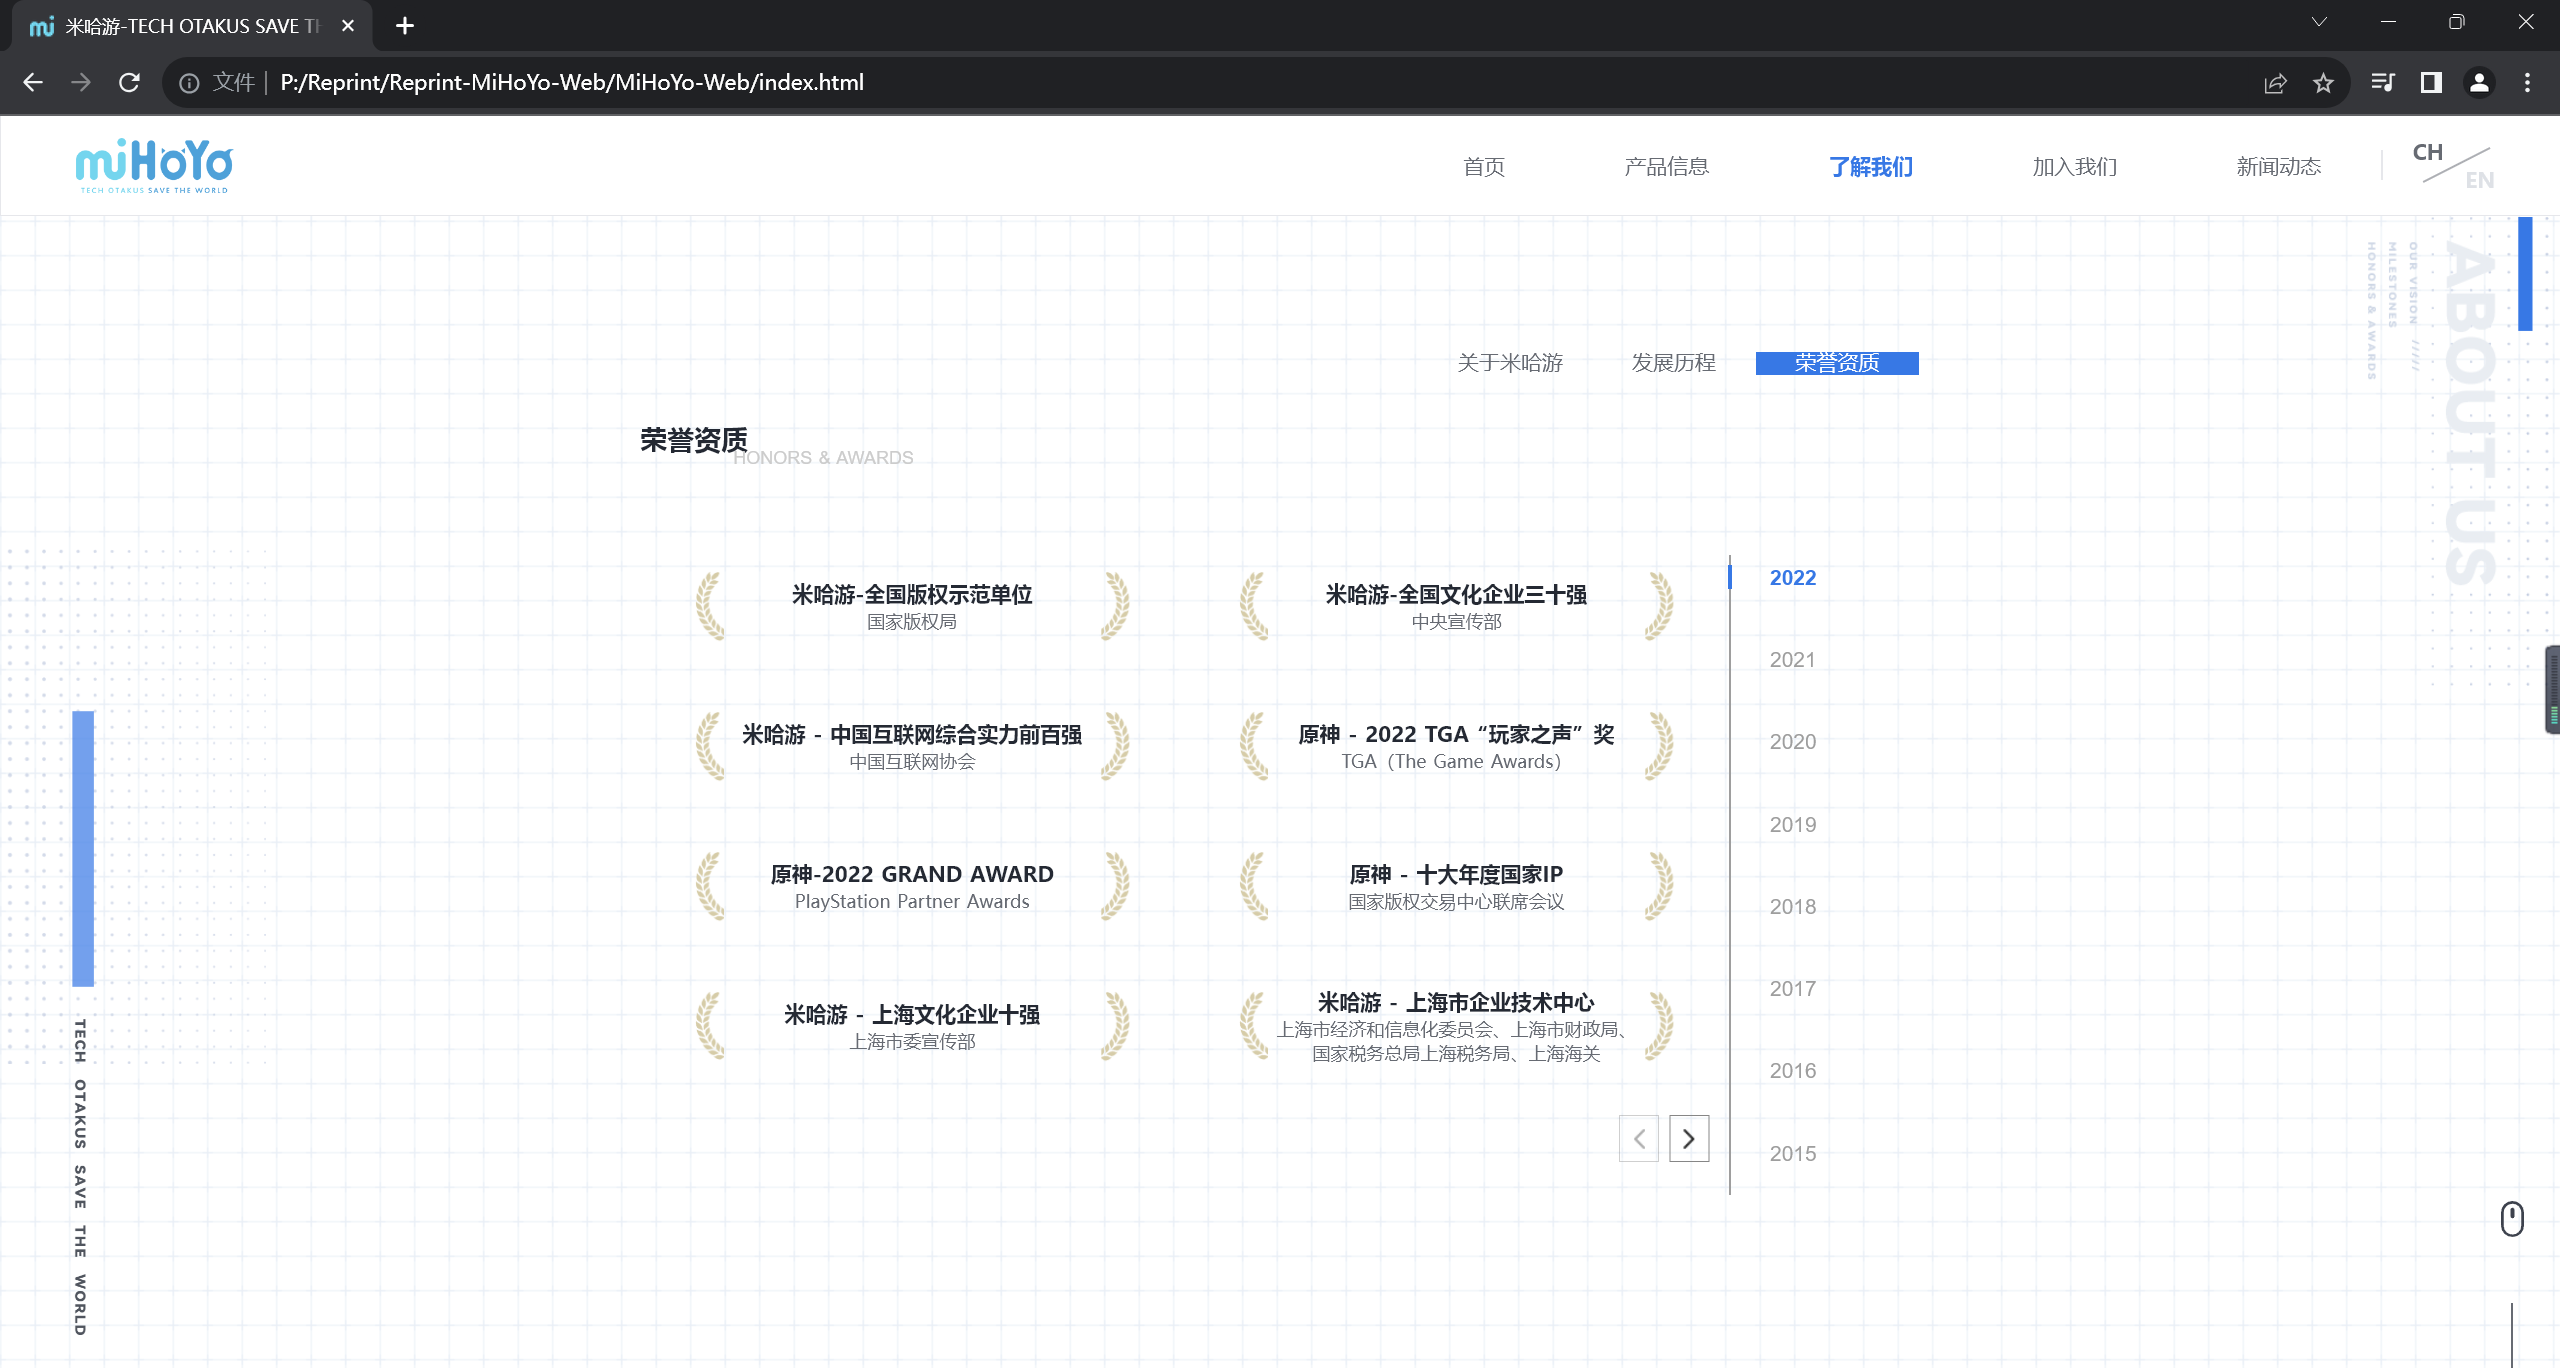The image size is (2560, 1368).
Task: Click the 中国互联网协会 issuer text
Action: click(x=912, y=762)
